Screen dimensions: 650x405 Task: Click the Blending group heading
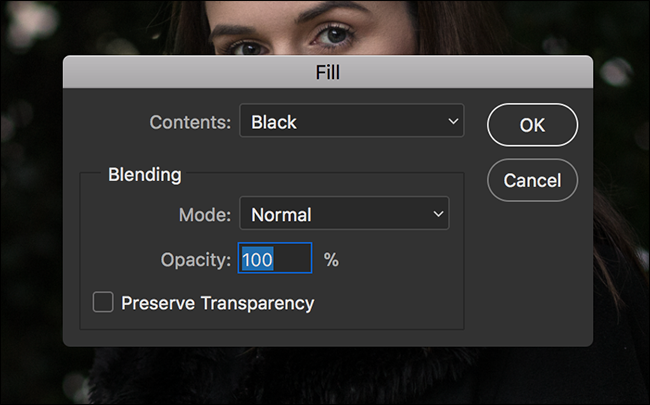(x=145, y=175)
